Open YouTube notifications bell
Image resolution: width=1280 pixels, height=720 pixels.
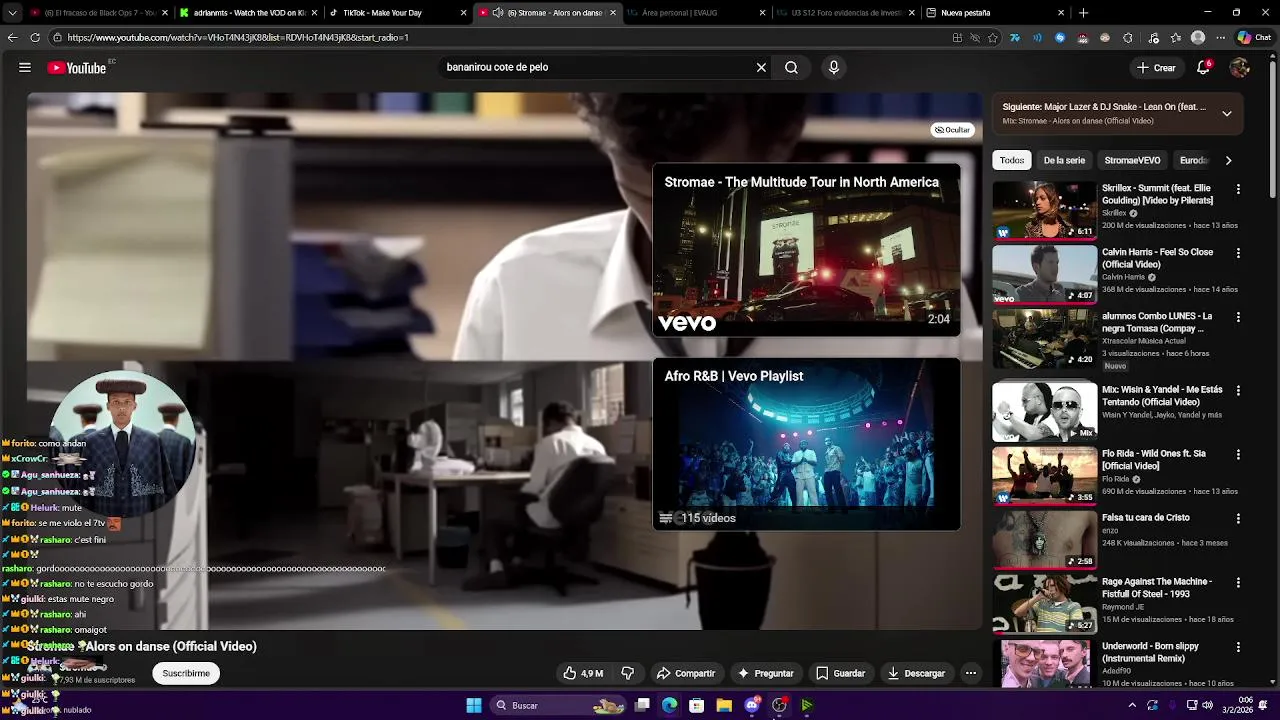pos(1203,68)
